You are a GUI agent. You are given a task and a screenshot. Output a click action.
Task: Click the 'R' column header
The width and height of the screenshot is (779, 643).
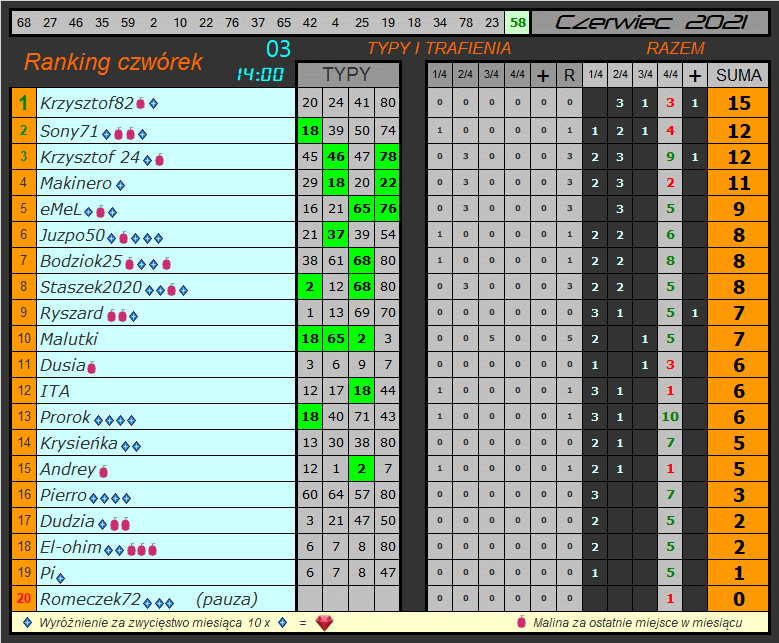click(569, 75)
